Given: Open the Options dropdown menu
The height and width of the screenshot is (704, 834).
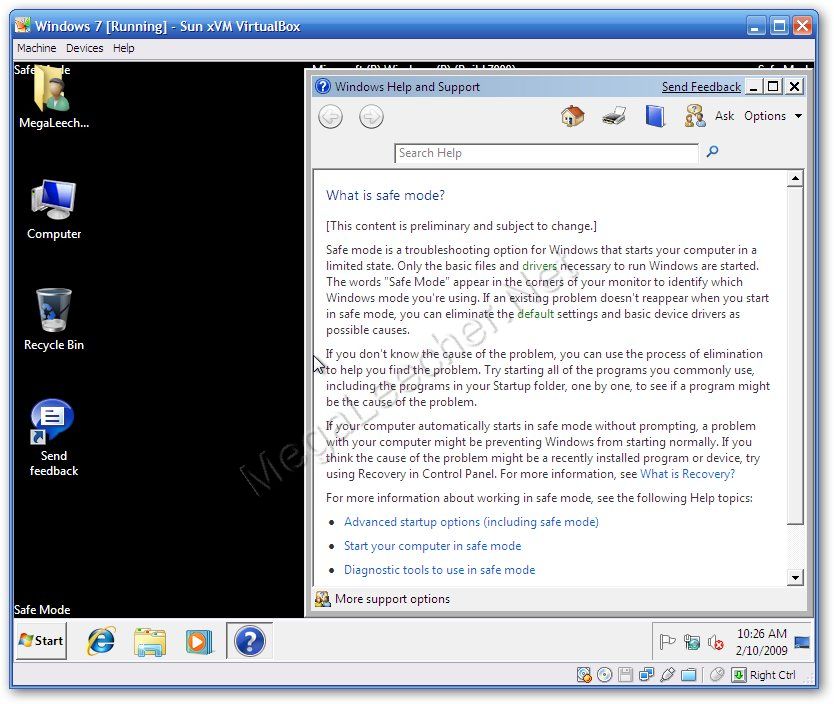Looking at the screenshot, I should pyautogui.click(x=772, y=116).
